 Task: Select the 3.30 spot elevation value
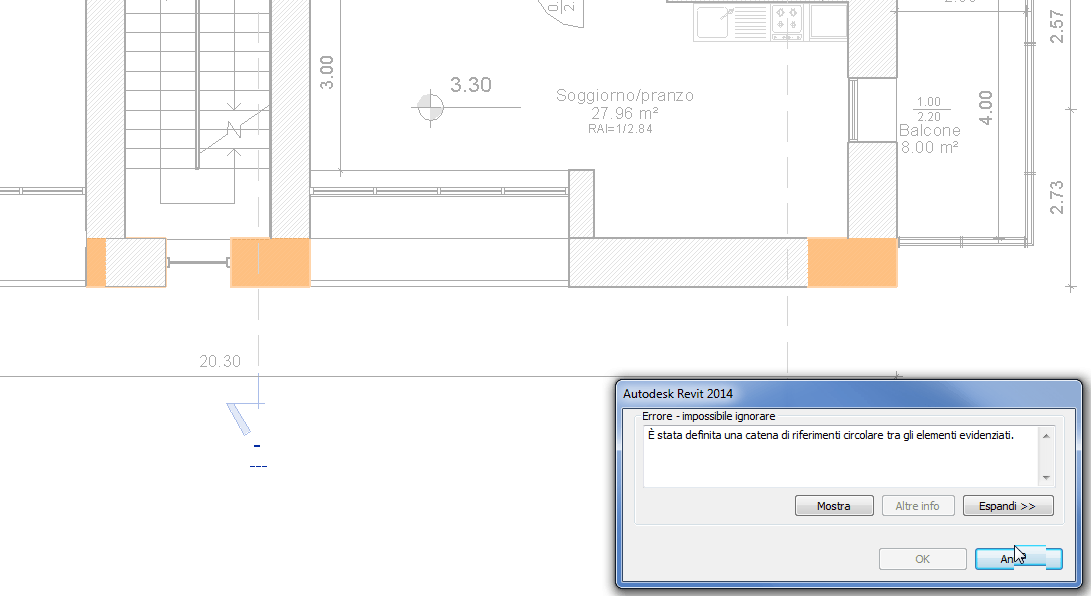tap(470, 85)
